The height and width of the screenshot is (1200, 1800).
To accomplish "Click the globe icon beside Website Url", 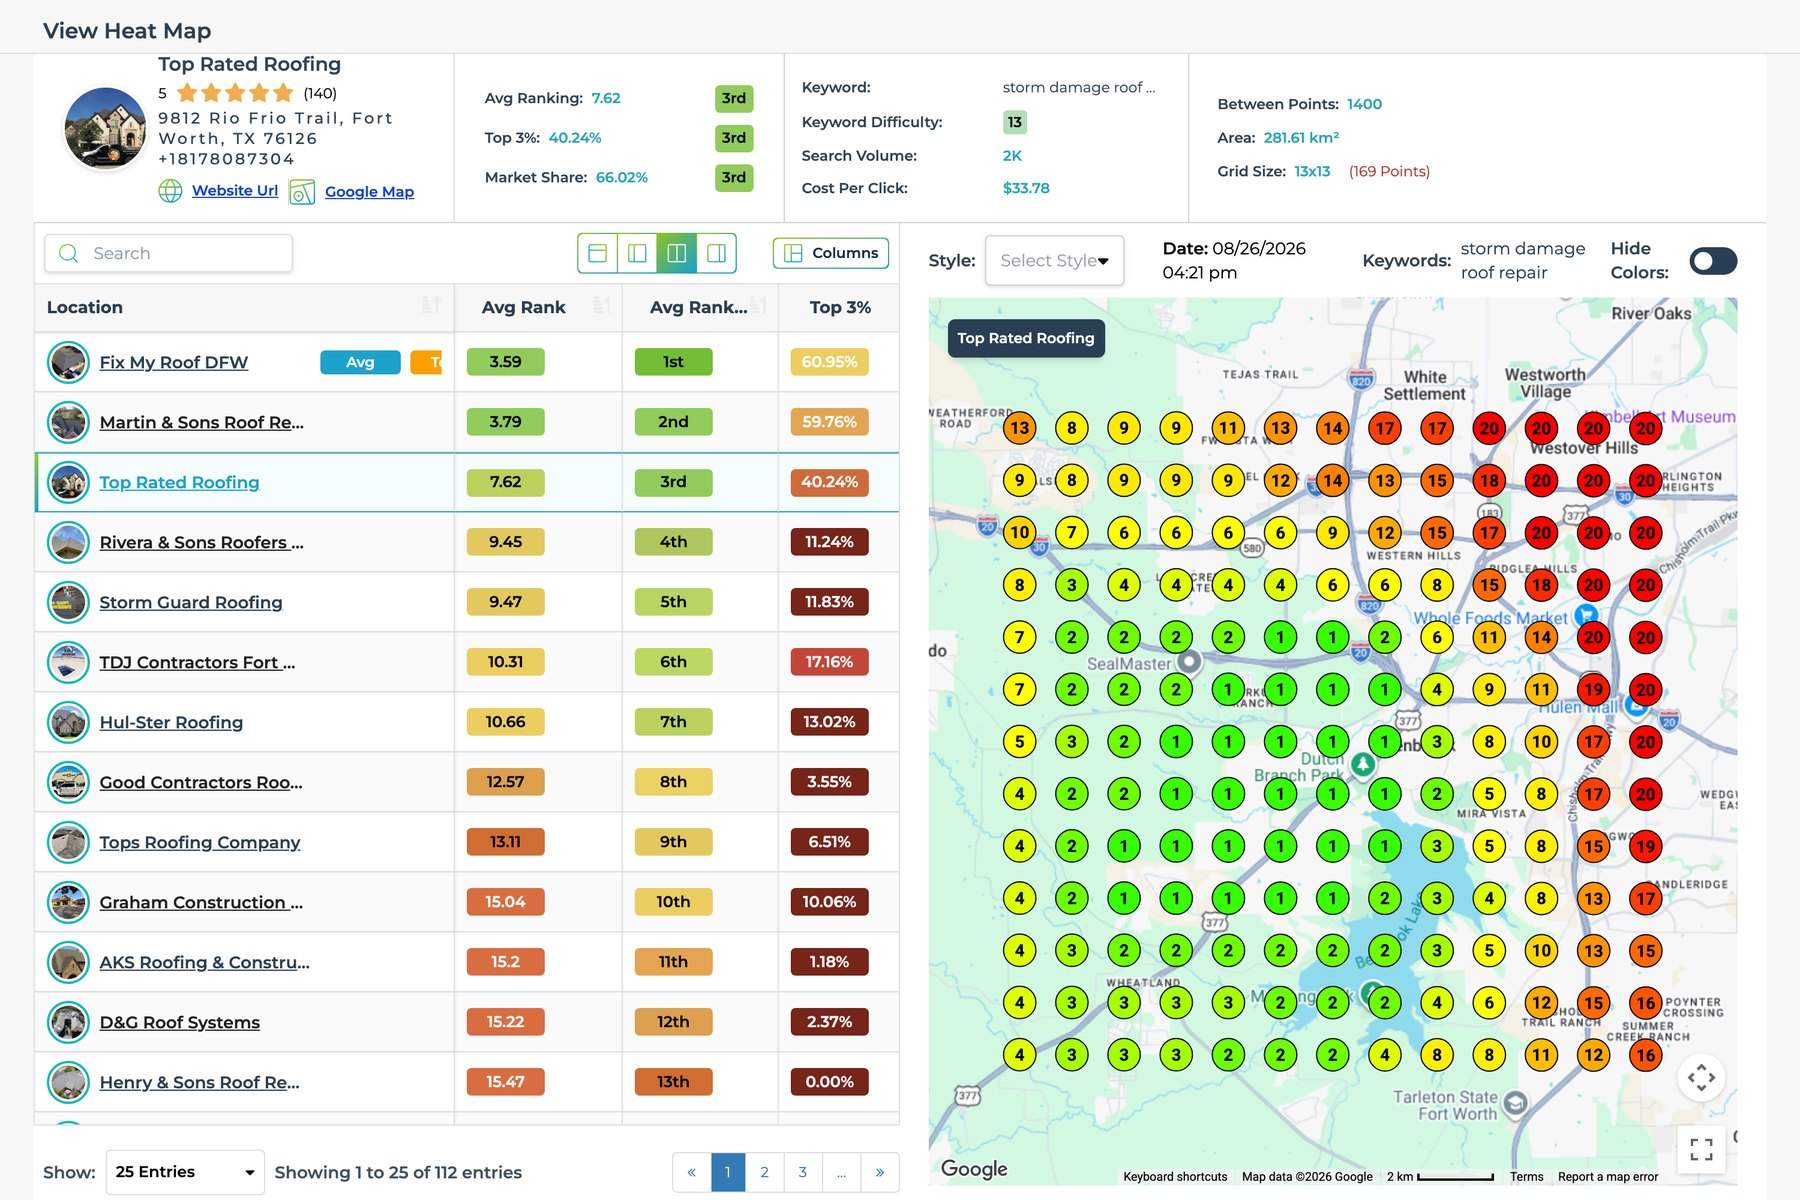I will click(171, 191).
